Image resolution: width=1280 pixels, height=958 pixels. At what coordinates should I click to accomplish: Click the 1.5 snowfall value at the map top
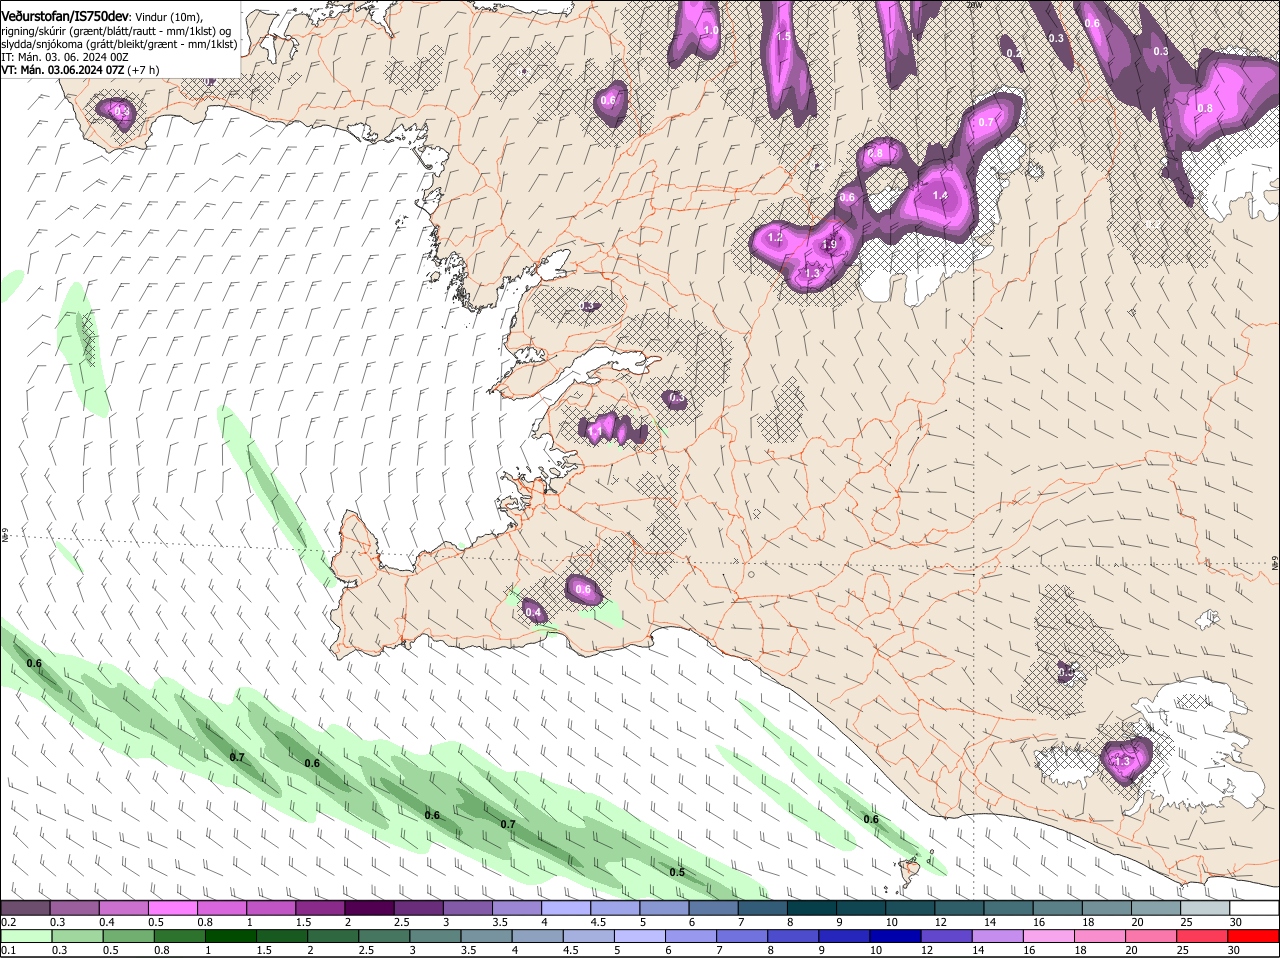[x=783, y=36]
